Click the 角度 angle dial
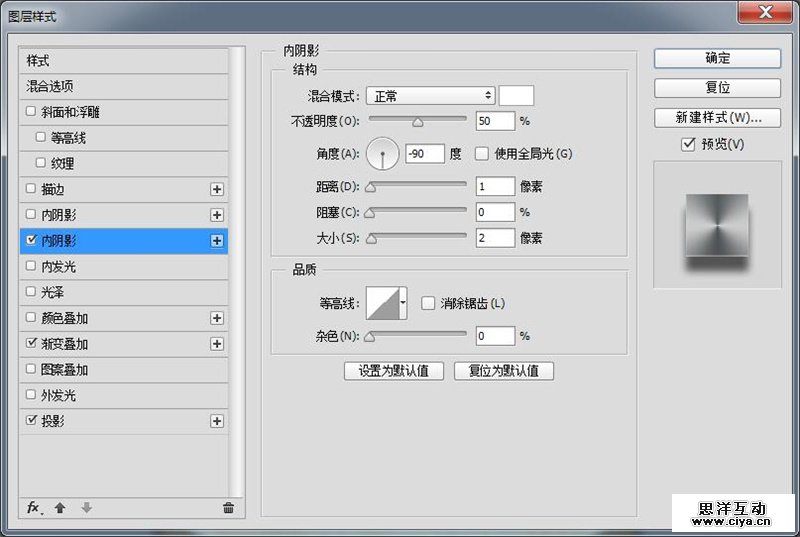The height and width of the screenshot is (537, 800). click(x=382, y=153)
